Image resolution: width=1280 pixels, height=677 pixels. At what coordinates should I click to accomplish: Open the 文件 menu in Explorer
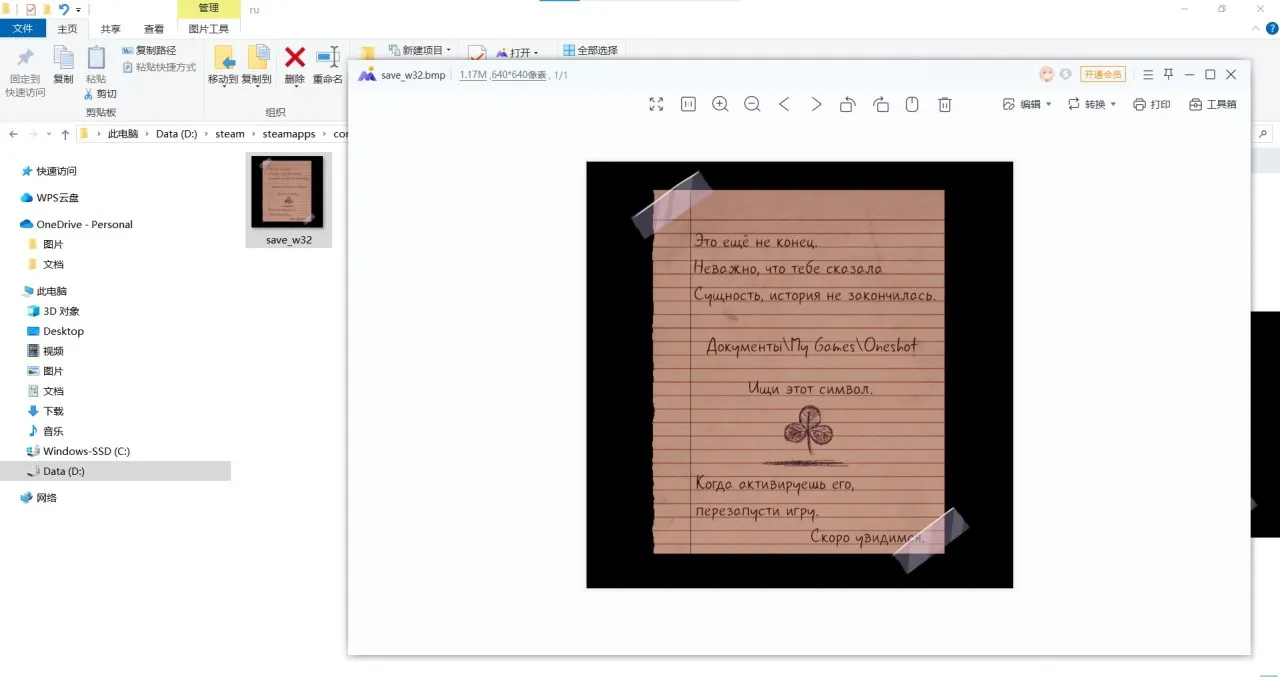point(22,29)
